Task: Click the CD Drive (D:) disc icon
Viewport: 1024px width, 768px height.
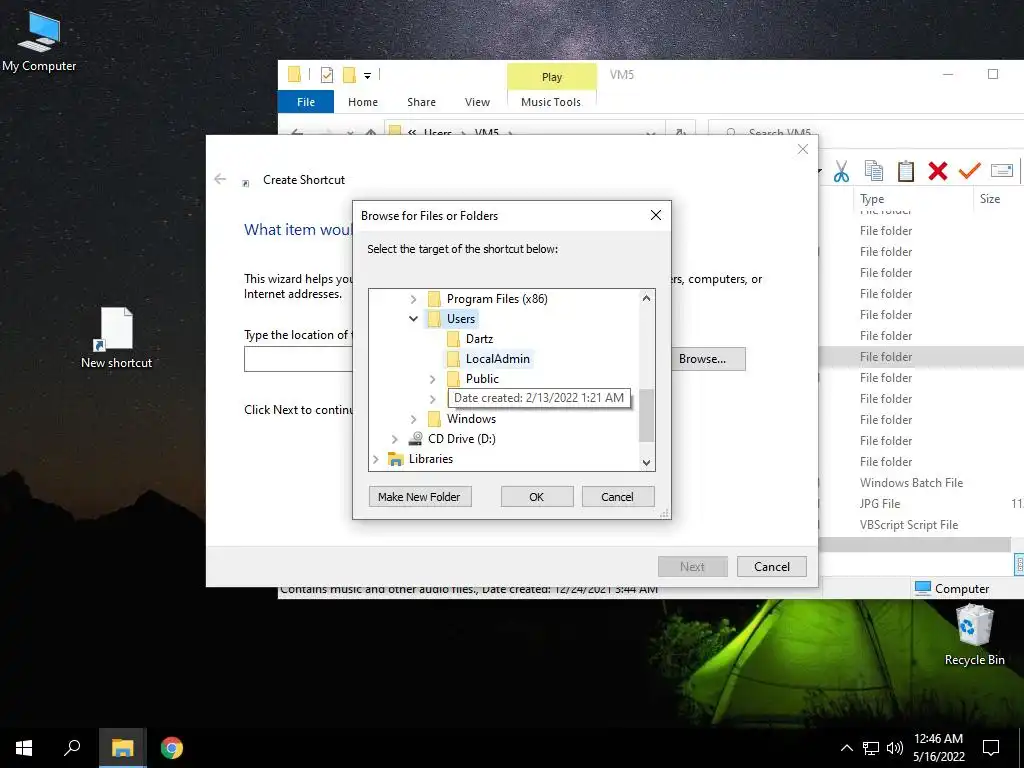Action: click(x=415, y=439)
